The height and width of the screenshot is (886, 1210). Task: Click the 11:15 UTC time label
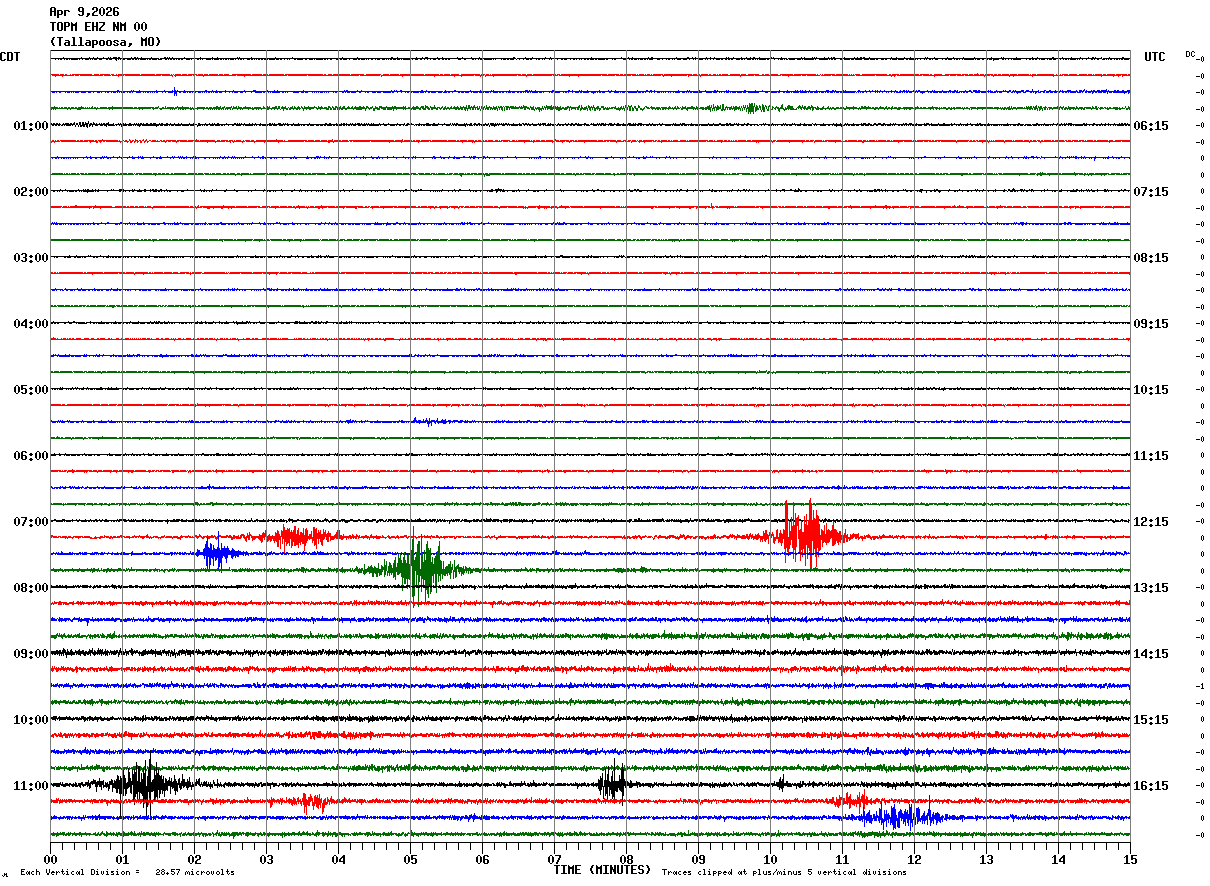[x=1151, y=456]
